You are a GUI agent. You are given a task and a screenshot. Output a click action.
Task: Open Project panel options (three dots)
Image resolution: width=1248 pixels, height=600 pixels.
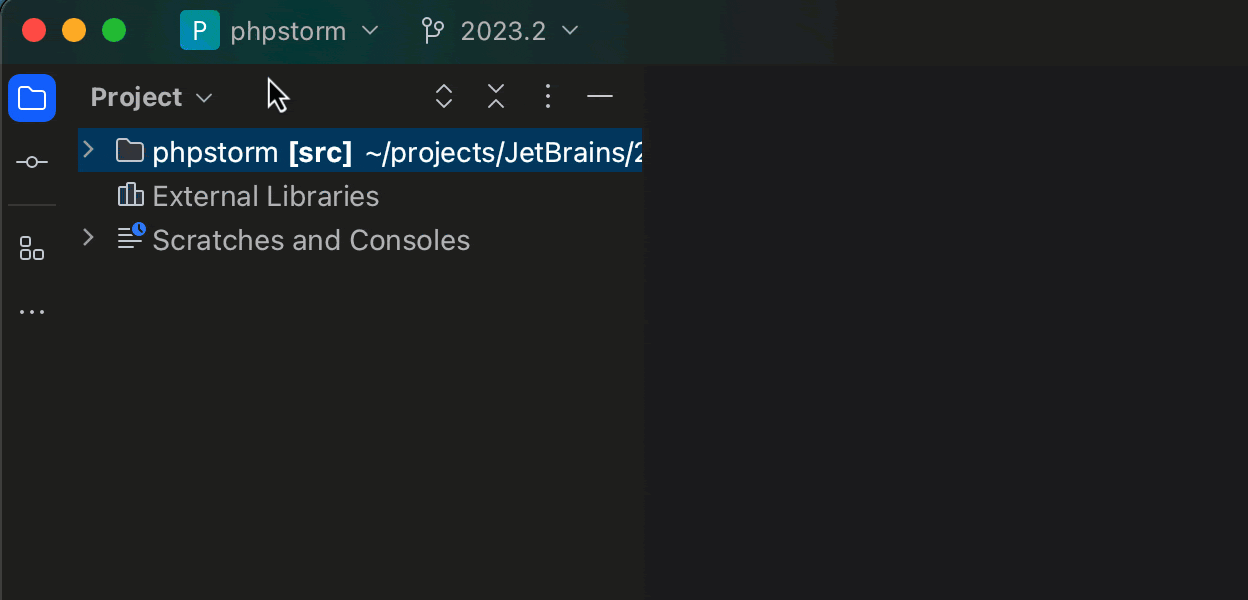pyautogui.click(x=547, y=96)
